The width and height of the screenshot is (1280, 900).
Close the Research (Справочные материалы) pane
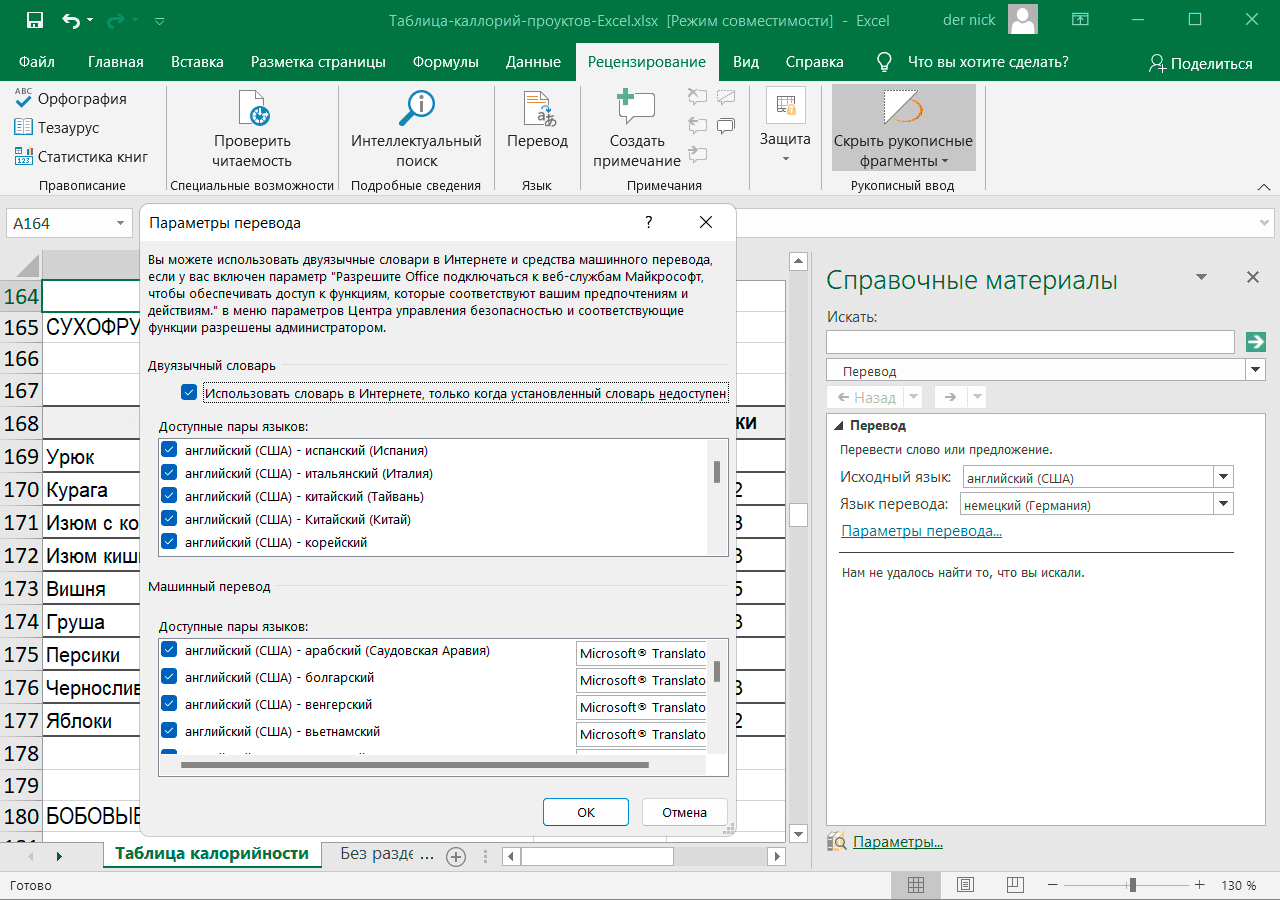coord(1252,278)
